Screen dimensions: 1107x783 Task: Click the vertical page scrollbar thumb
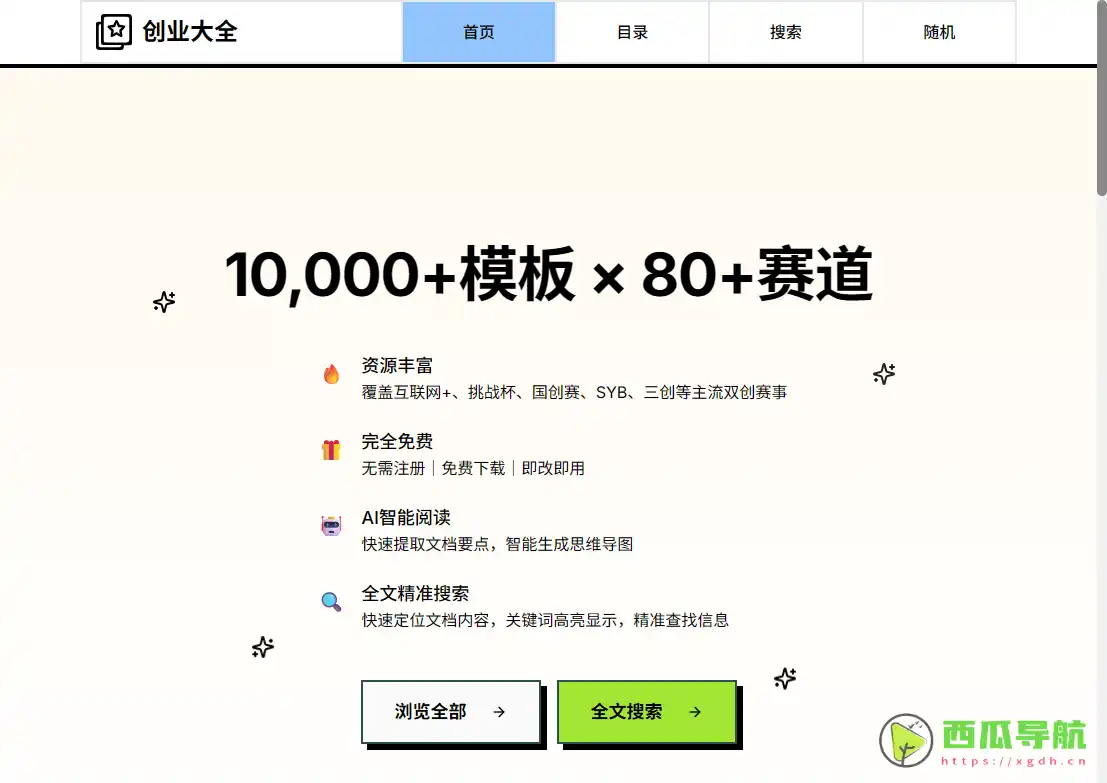1101,97
